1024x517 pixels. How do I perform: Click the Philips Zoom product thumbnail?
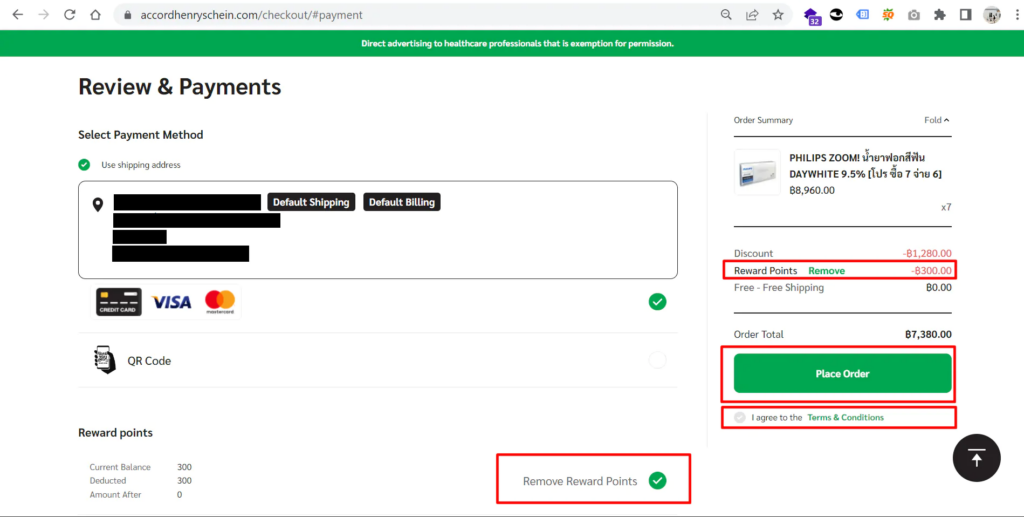pos(757,174)
